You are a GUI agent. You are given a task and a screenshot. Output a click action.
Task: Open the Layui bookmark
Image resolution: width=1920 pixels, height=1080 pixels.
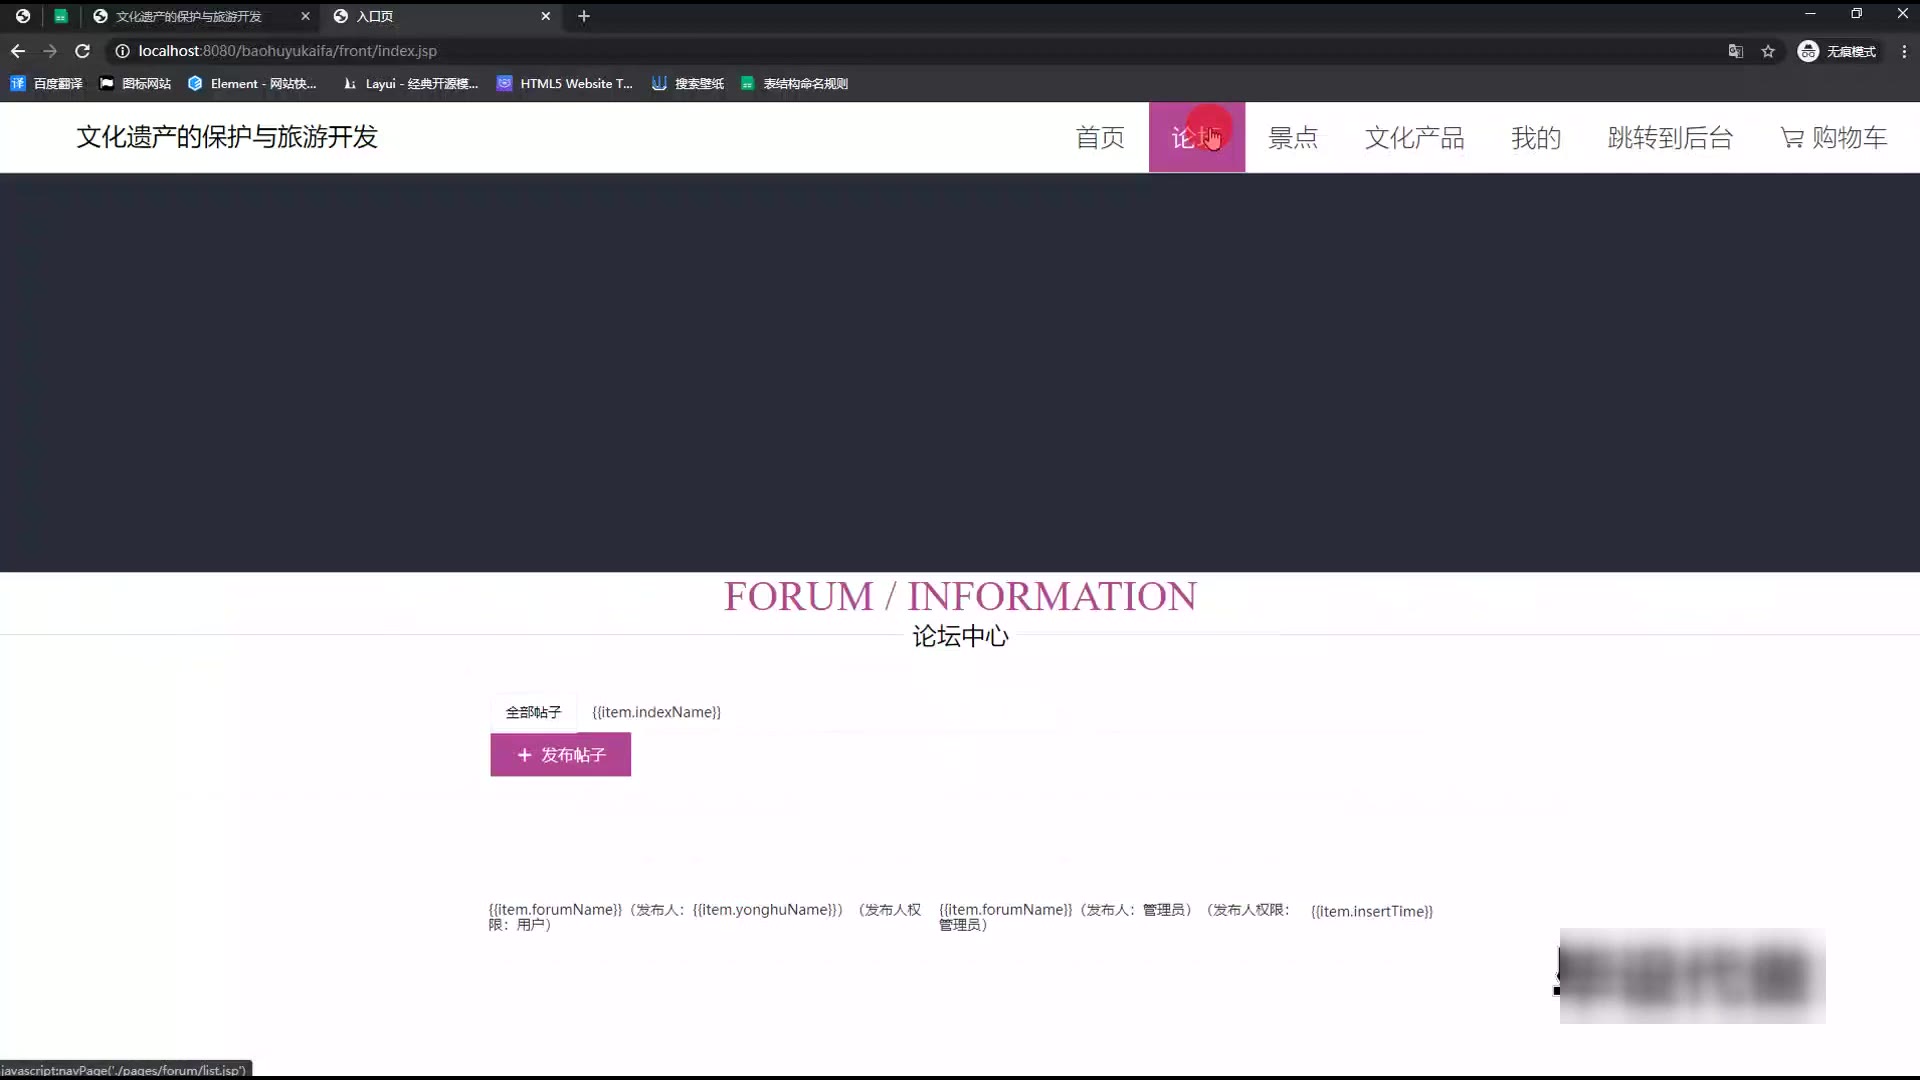410,84
